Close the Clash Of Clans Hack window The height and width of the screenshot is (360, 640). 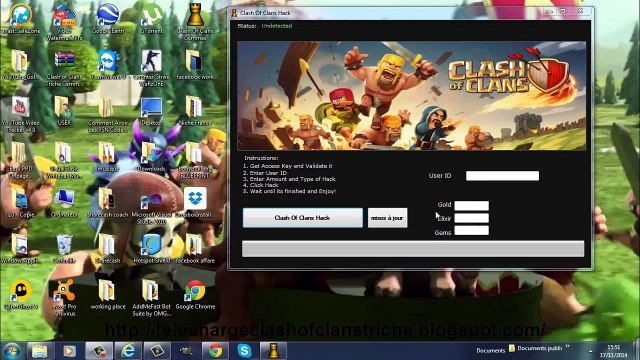(581, 11)
